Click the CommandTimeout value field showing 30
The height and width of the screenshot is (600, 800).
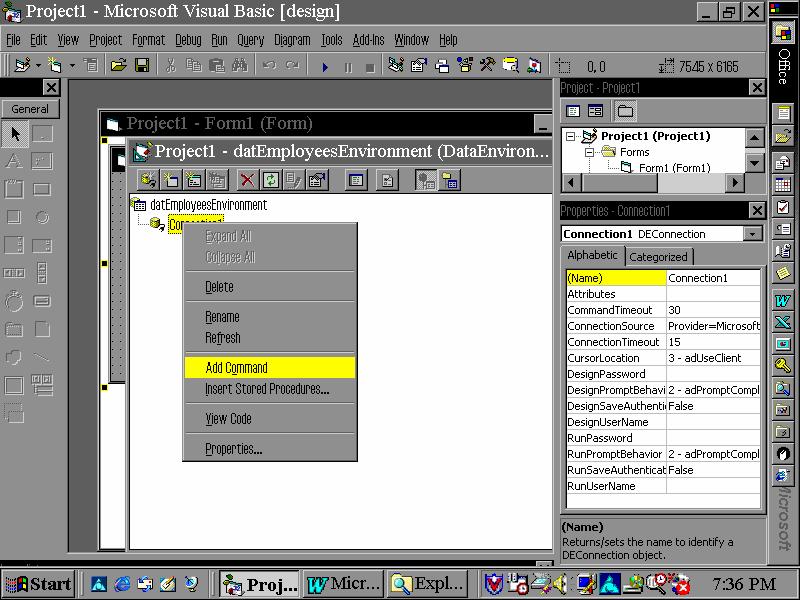(x=712, y=310)
